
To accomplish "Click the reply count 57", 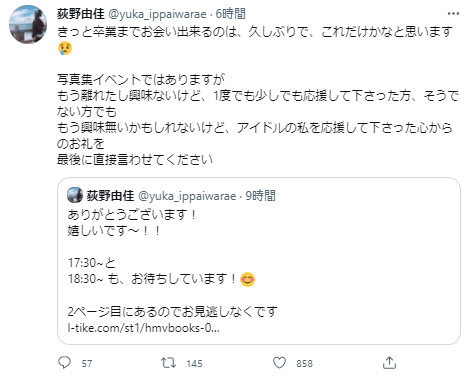I will pos(87,363).
